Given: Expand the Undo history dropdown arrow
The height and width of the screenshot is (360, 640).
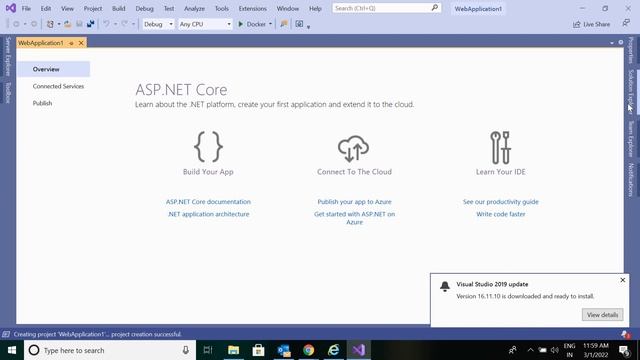Looking at the screenshot, I should click(x=115, y=24).
